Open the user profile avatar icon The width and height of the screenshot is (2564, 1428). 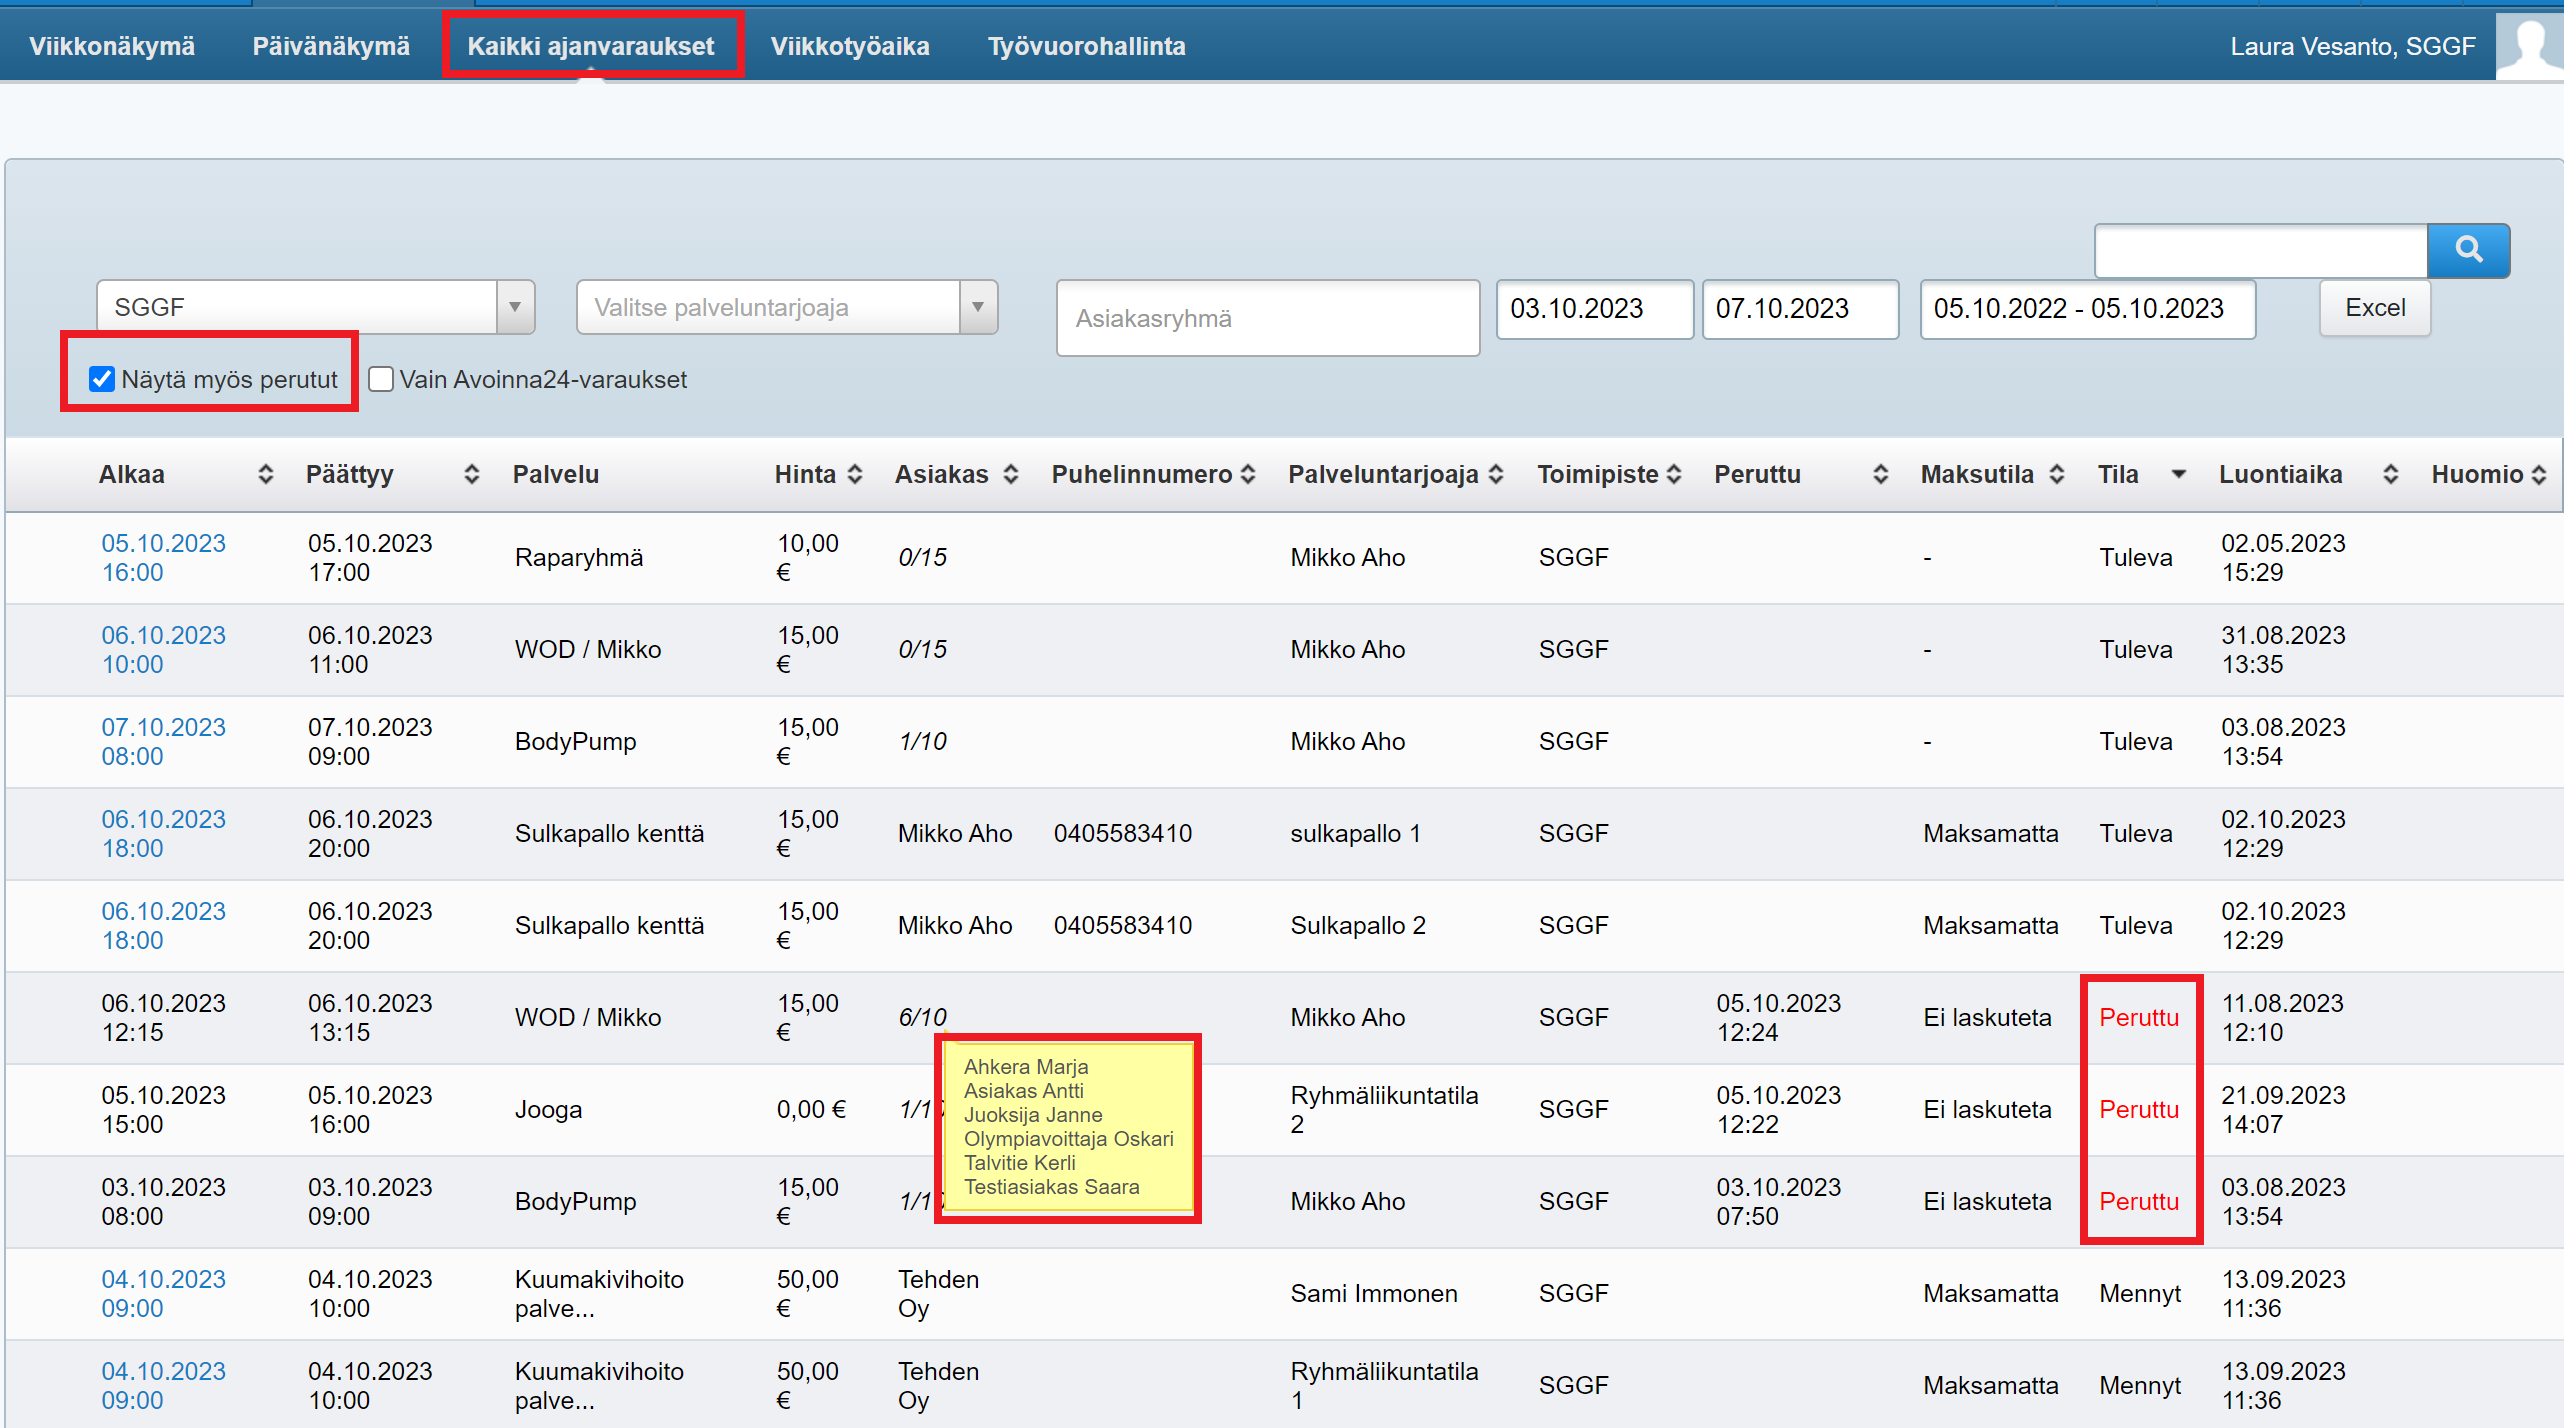(2529, 46)
